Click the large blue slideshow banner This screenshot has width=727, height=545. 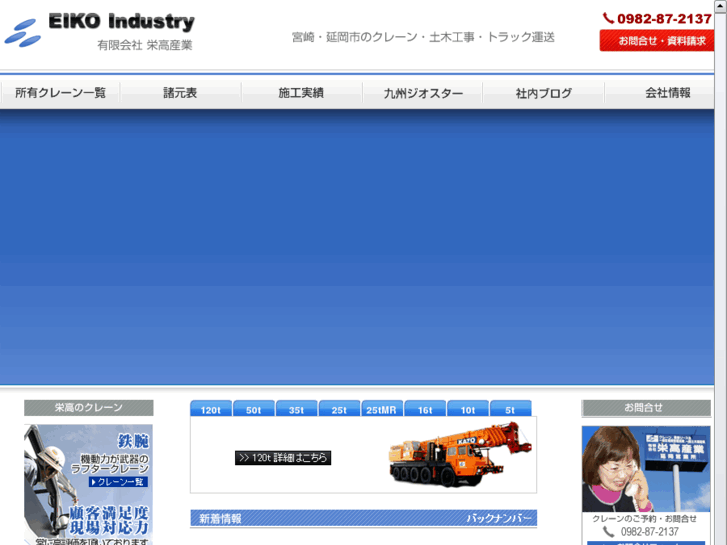click(357, 247)
